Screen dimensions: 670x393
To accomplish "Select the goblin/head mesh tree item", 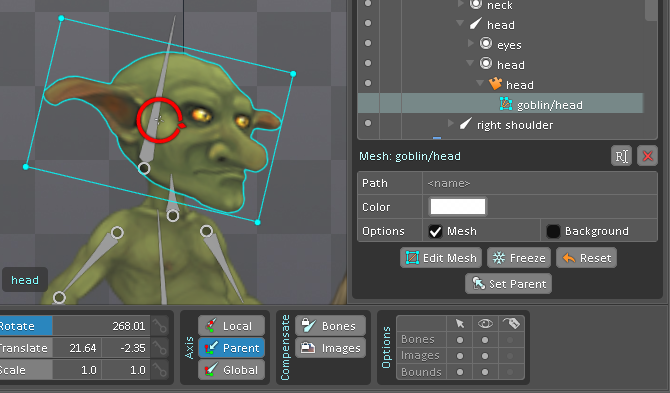I will tap(550, 105).
